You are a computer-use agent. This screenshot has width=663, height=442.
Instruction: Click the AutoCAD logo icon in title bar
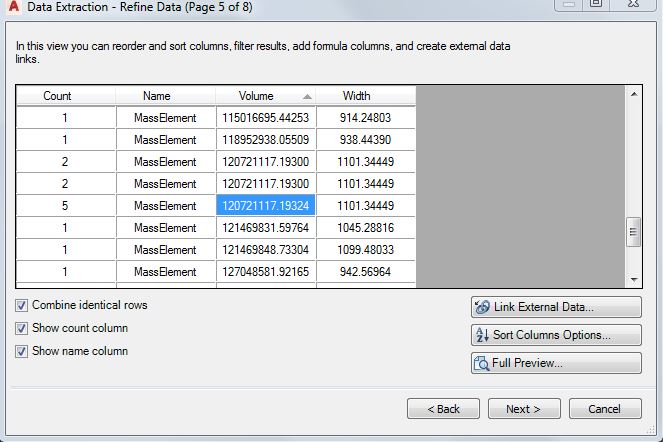coord(13,6)
